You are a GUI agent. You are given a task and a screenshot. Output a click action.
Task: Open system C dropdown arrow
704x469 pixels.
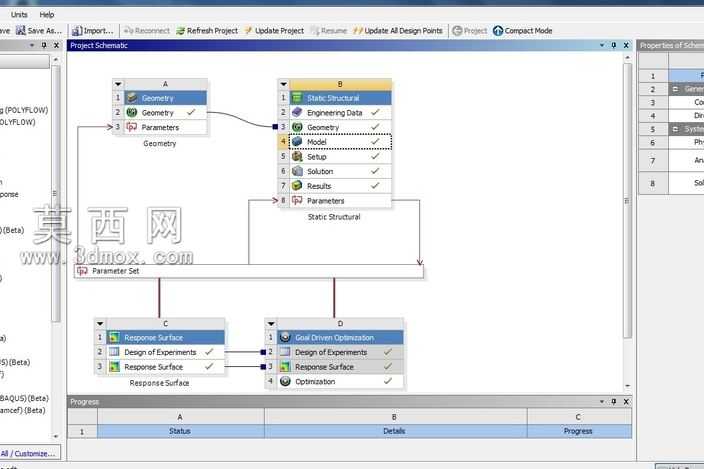click(x=100, y=324)
